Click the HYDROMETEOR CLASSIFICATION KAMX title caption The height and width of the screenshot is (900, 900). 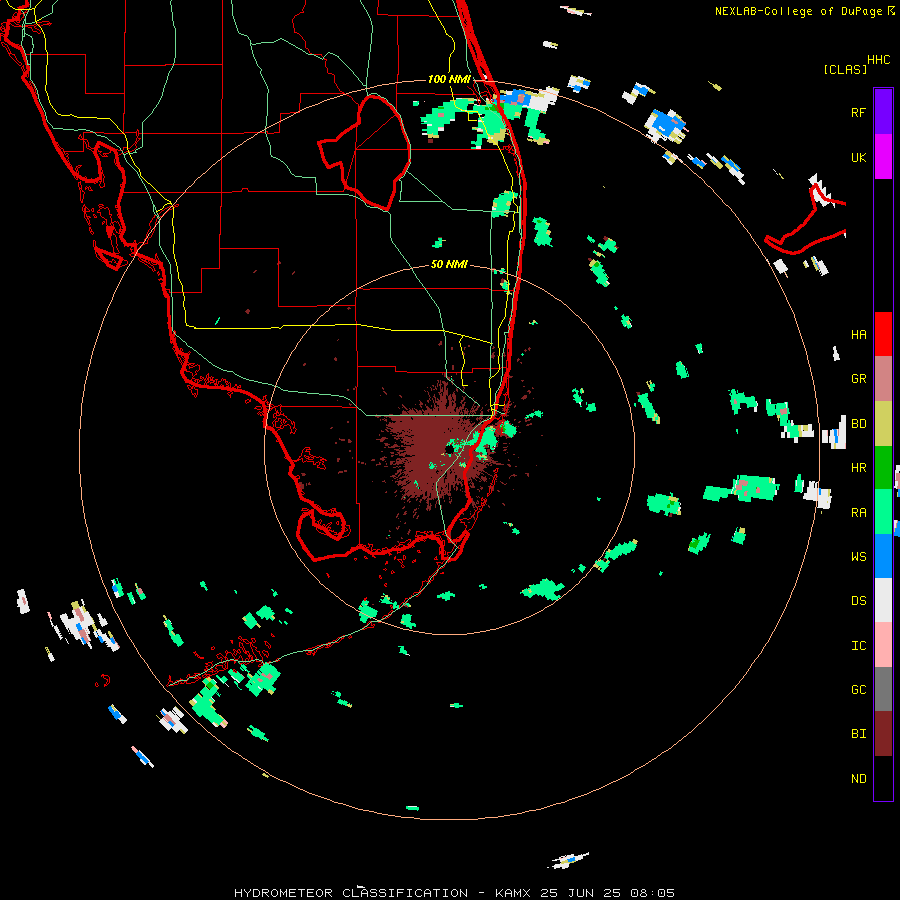(455, 893)
